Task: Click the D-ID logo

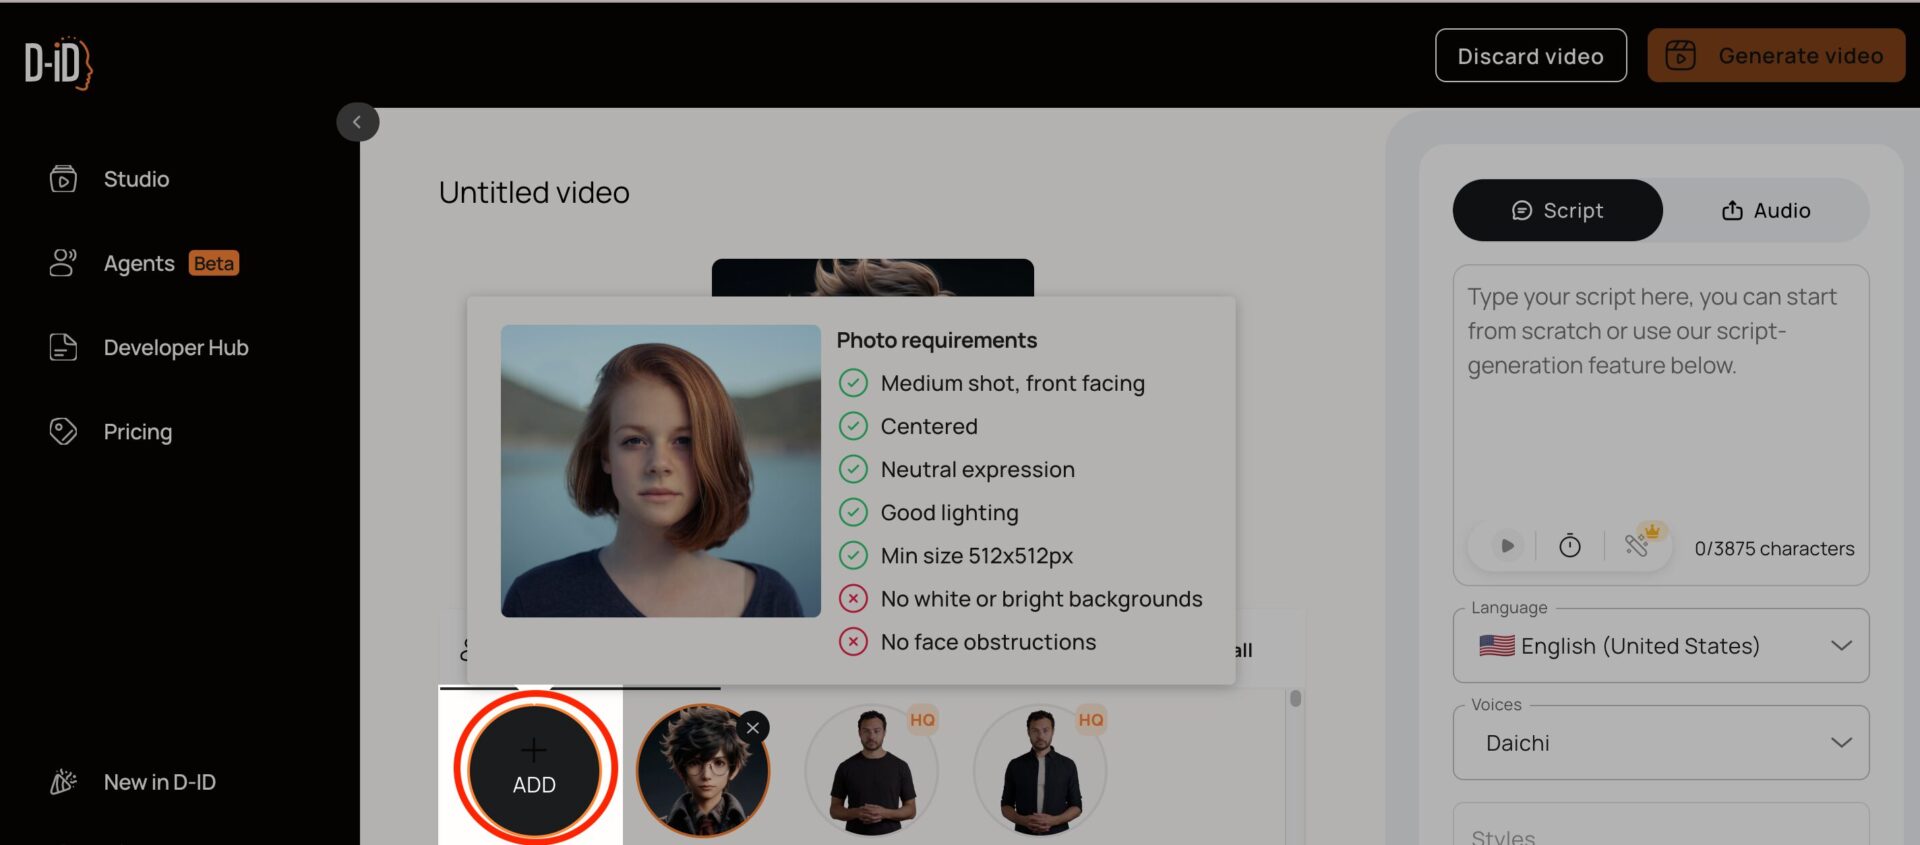Action: (58, 63)
